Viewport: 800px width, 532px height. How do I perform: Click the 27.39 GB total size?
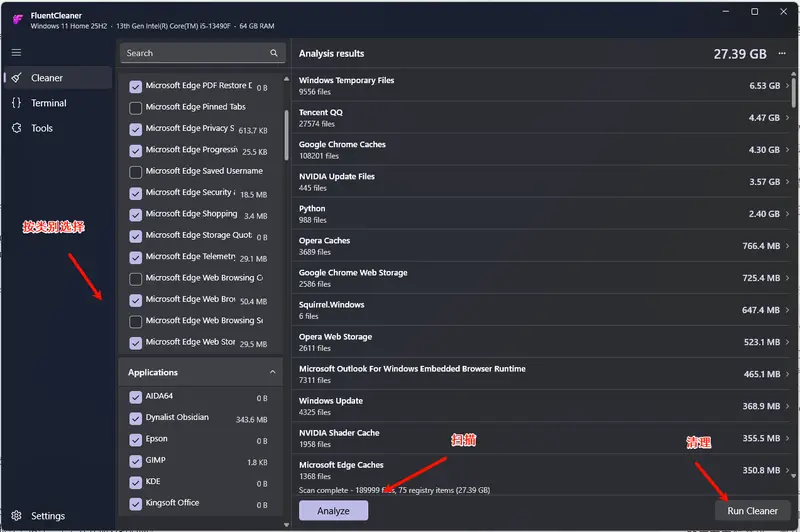coord(740,54)
